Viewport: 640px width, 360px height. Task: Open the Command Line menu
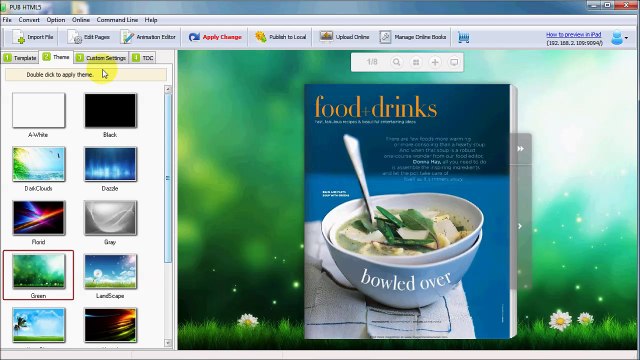[117, 20]
